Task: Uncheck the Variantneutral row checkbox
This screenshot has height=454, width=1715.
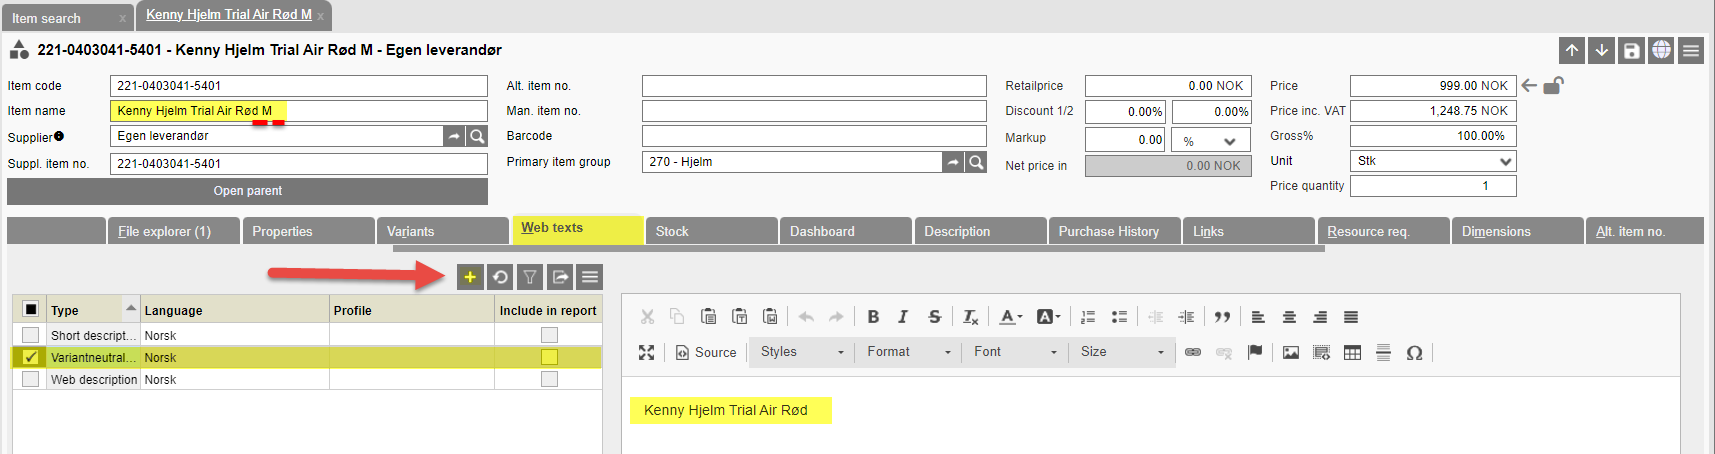Action: [x=30, y=357]
